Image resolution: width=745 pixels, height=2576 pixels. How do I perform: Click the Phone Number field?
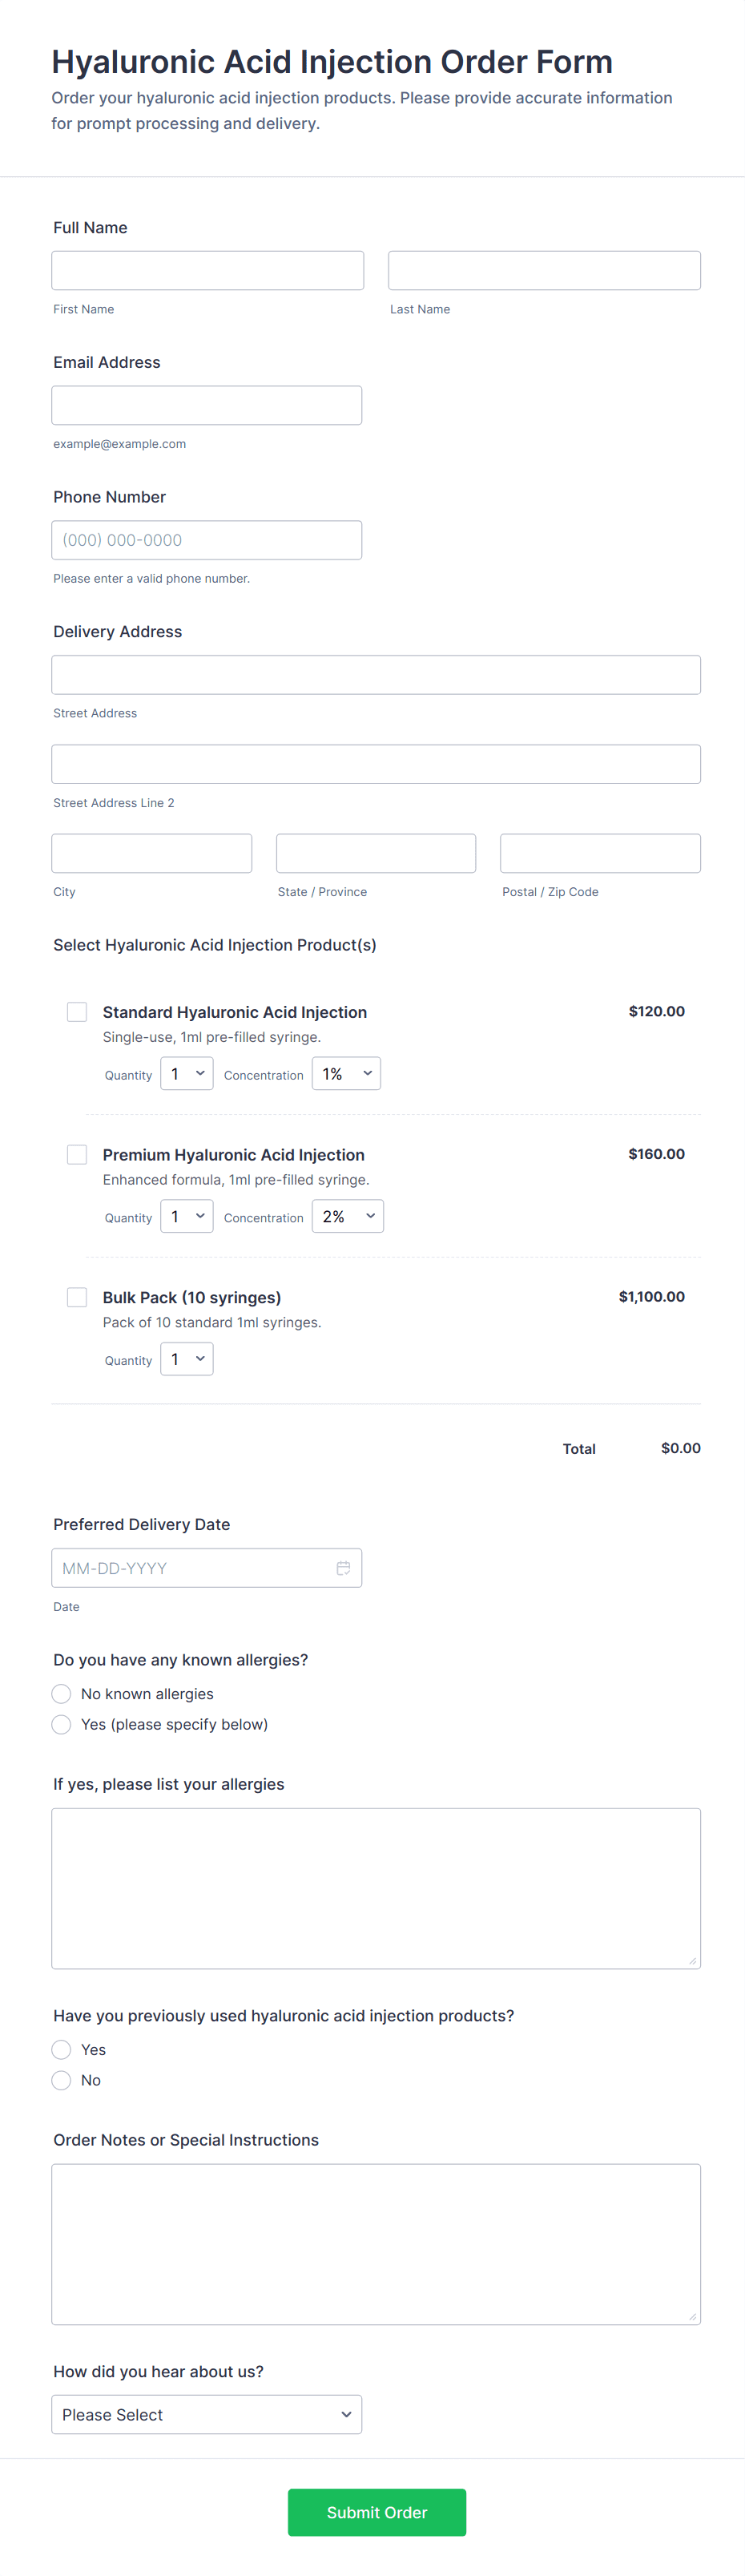pyautogui.click(x=206, y=540)
